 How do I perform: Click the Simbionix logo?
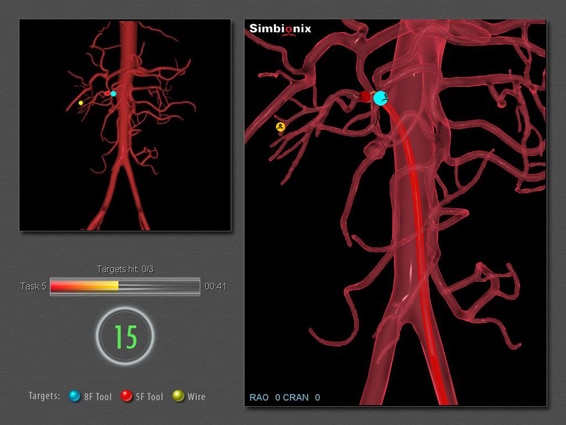280,29
